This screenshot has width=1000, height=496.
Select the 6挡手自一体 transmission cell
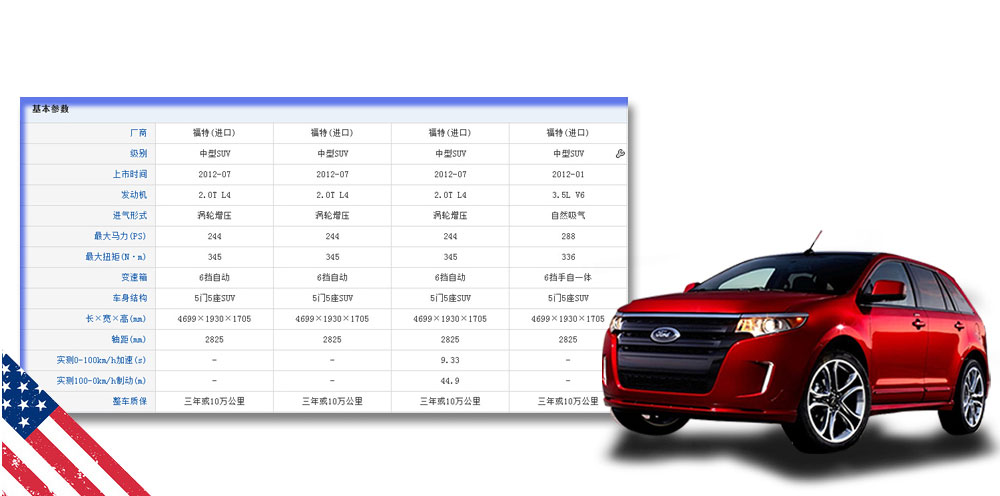(x=567, y=277)
